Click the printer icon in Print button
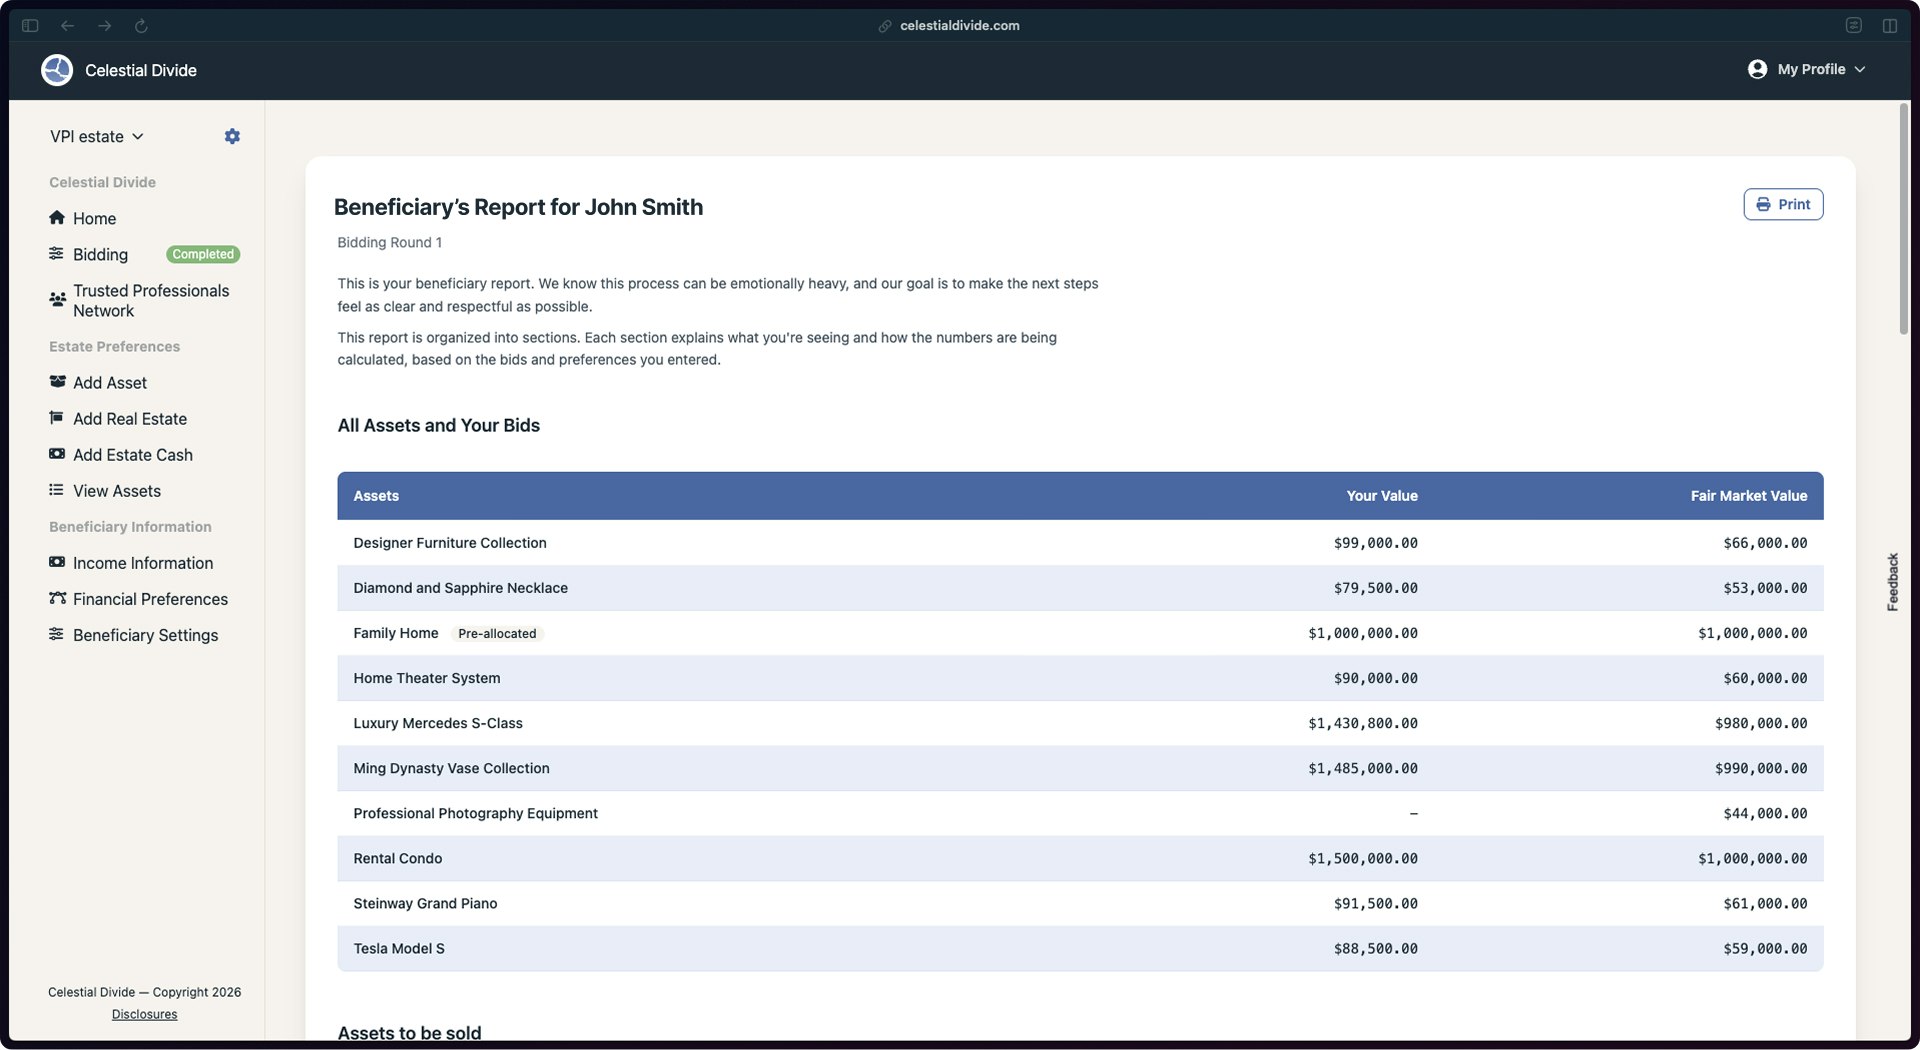 (1763, 204)
